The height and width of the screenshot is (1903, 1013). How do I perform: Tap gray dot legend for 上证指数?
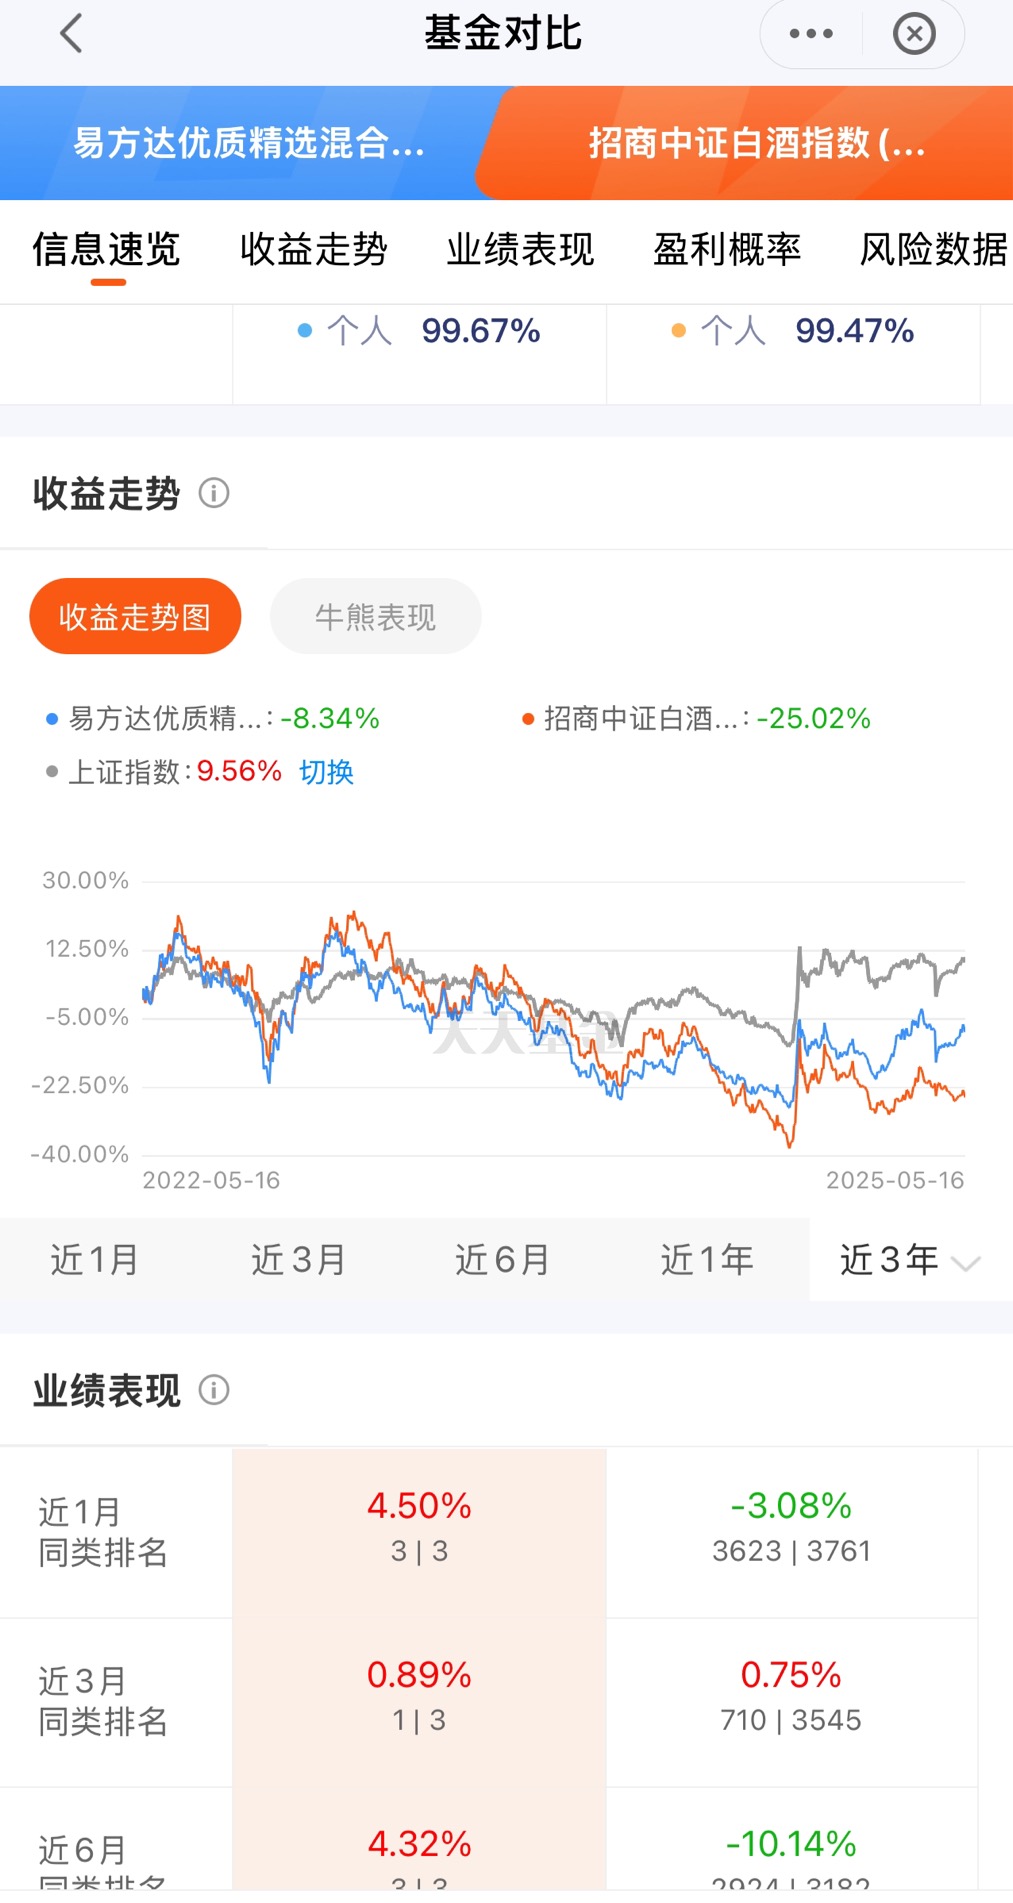pos(53,772)
